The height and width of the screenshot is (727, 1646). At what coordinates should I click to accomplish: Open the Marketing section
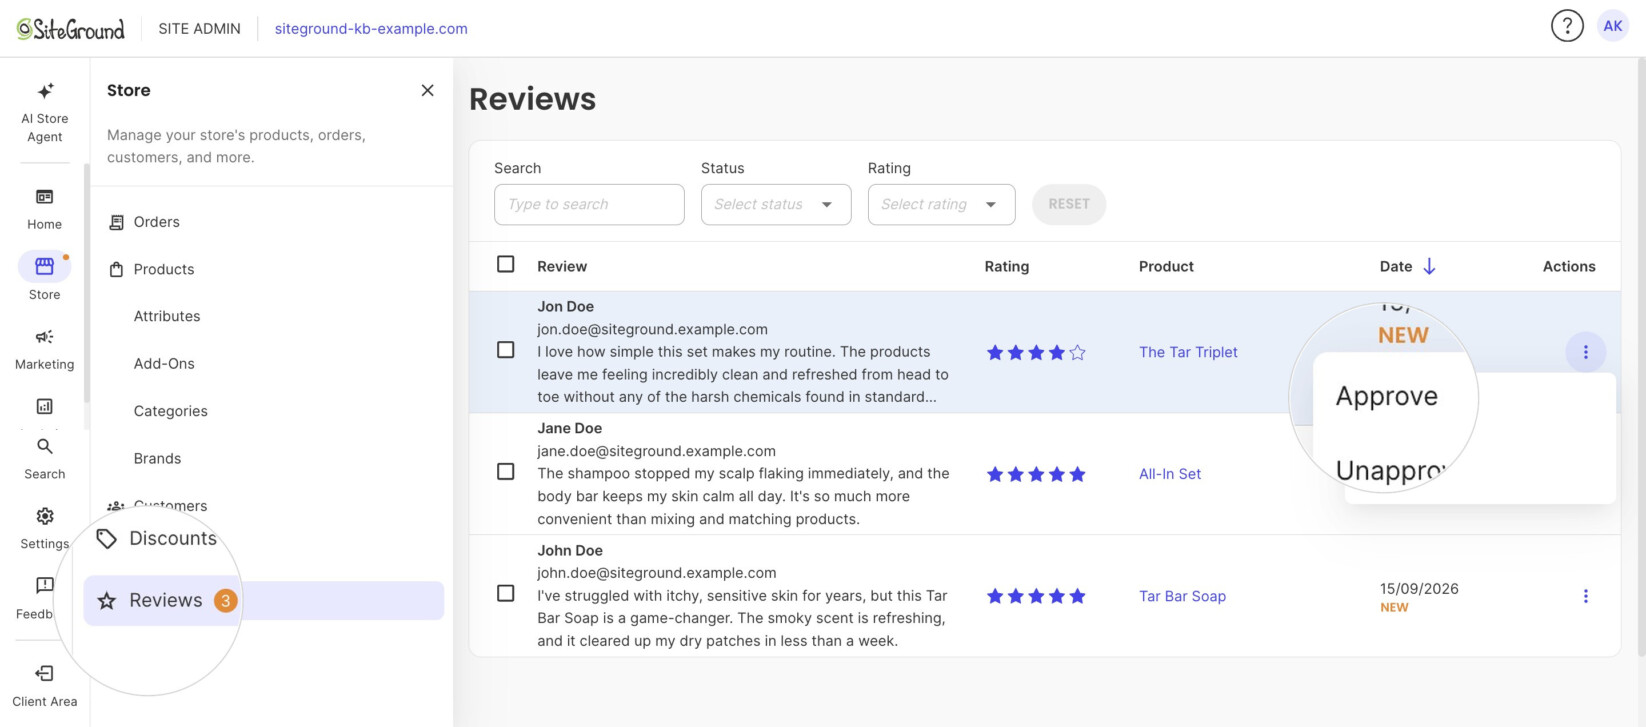point(45,349)
